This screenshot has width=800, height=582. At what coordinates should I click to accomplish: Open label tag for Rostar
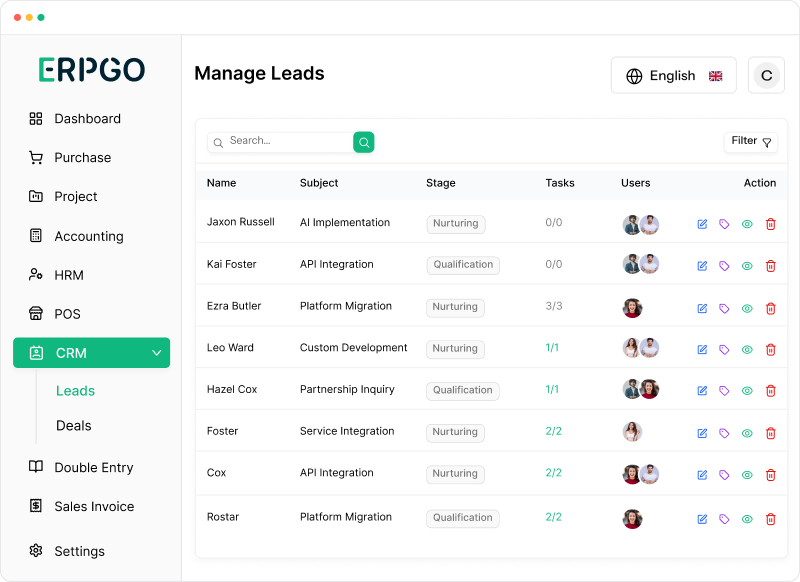724,519
